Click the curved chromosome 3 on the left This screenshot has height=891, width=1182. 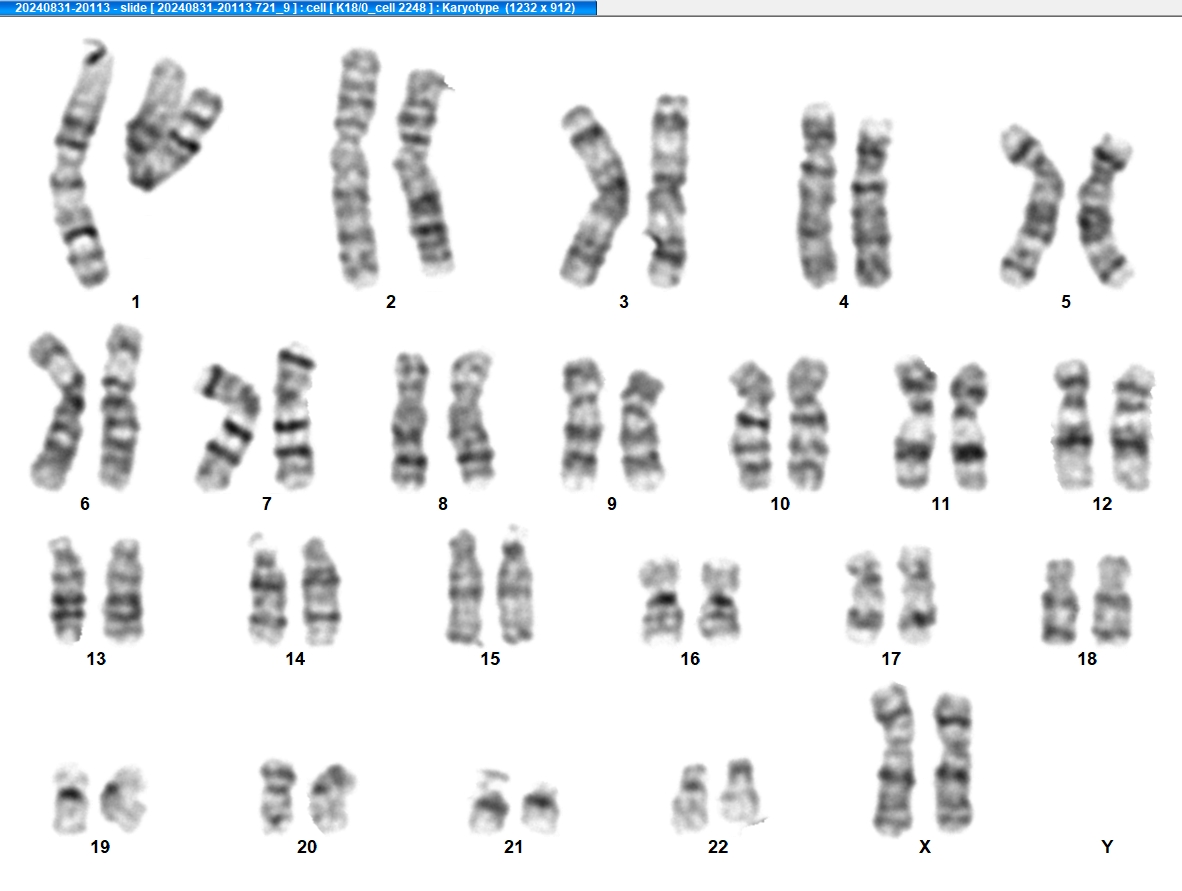pyautogui.click(x=594, y=196)
